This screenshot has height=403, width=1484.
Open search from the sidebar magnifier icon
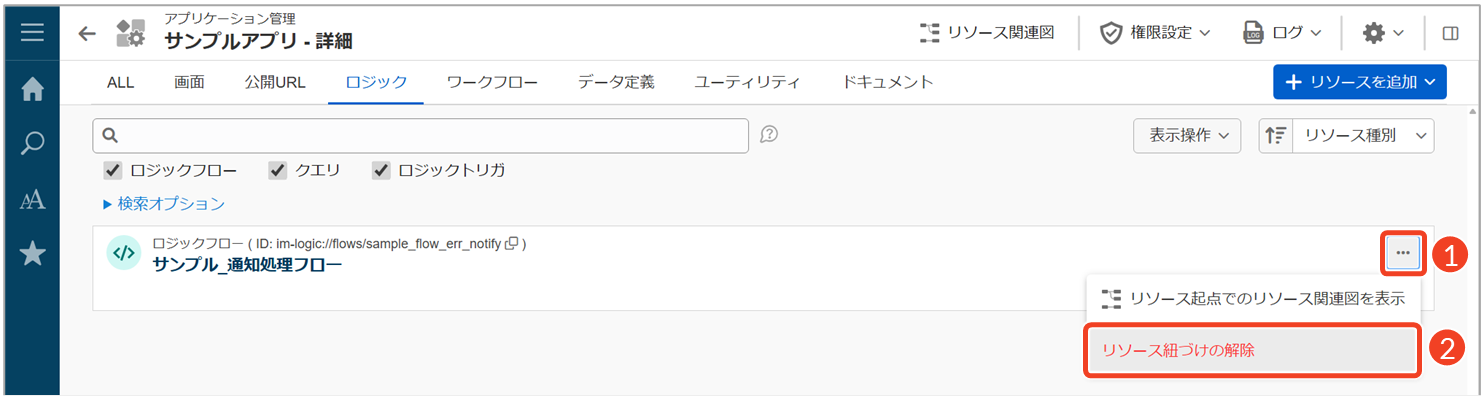[x=32, y=144]
